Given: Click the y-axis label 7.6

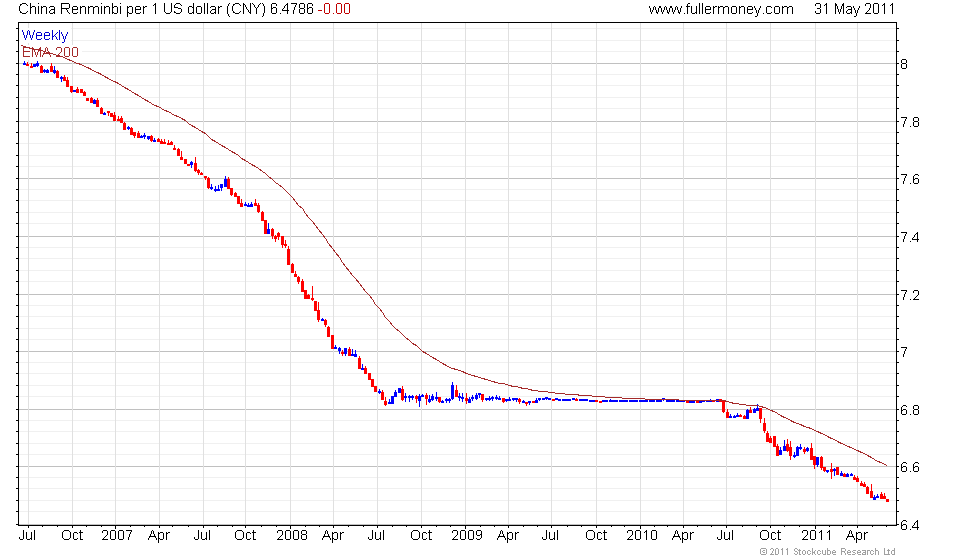Looking at the screenshot, I should click(909, 179).
